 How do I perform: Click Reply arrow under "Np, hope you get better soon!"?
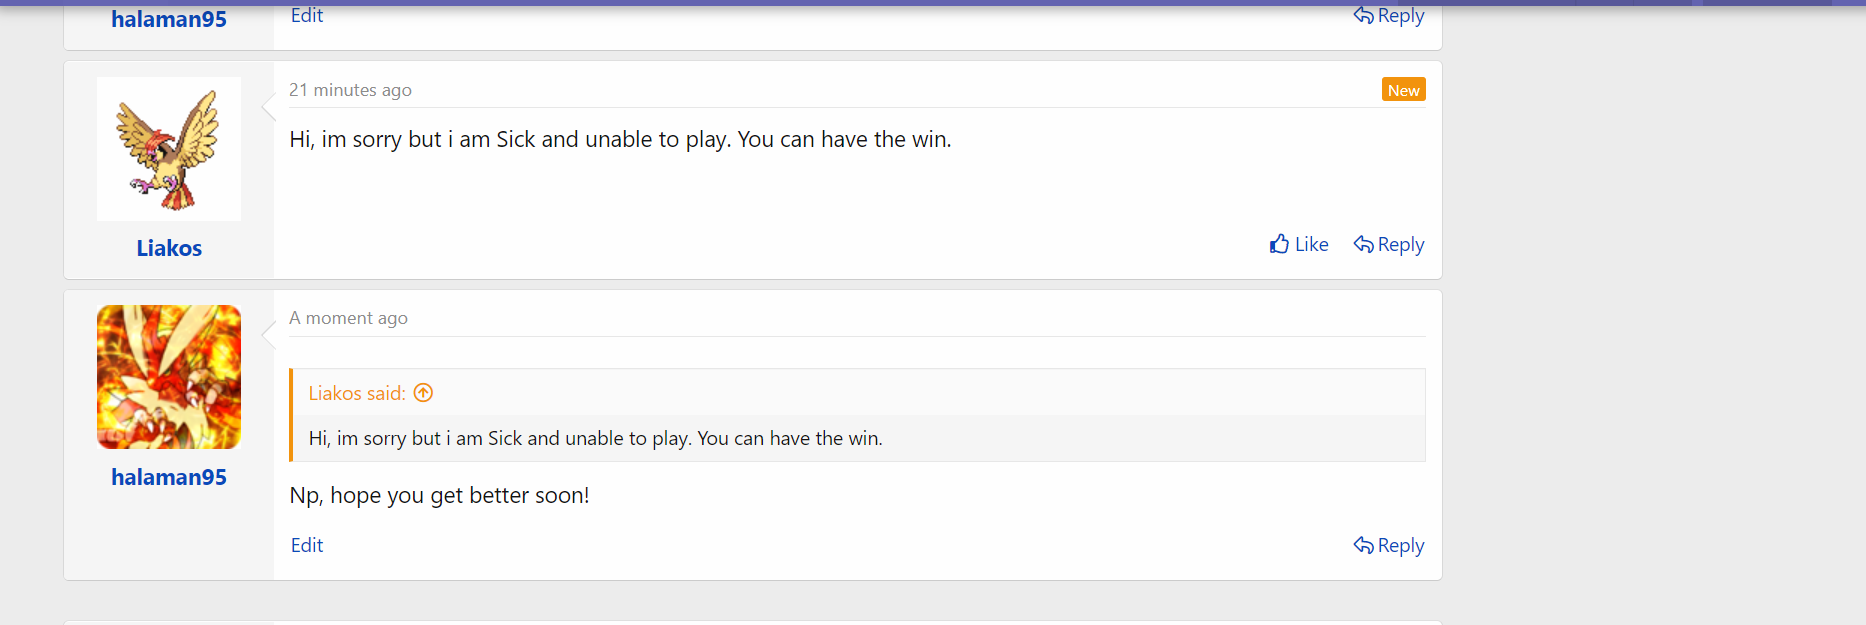tap(1363, 545)
